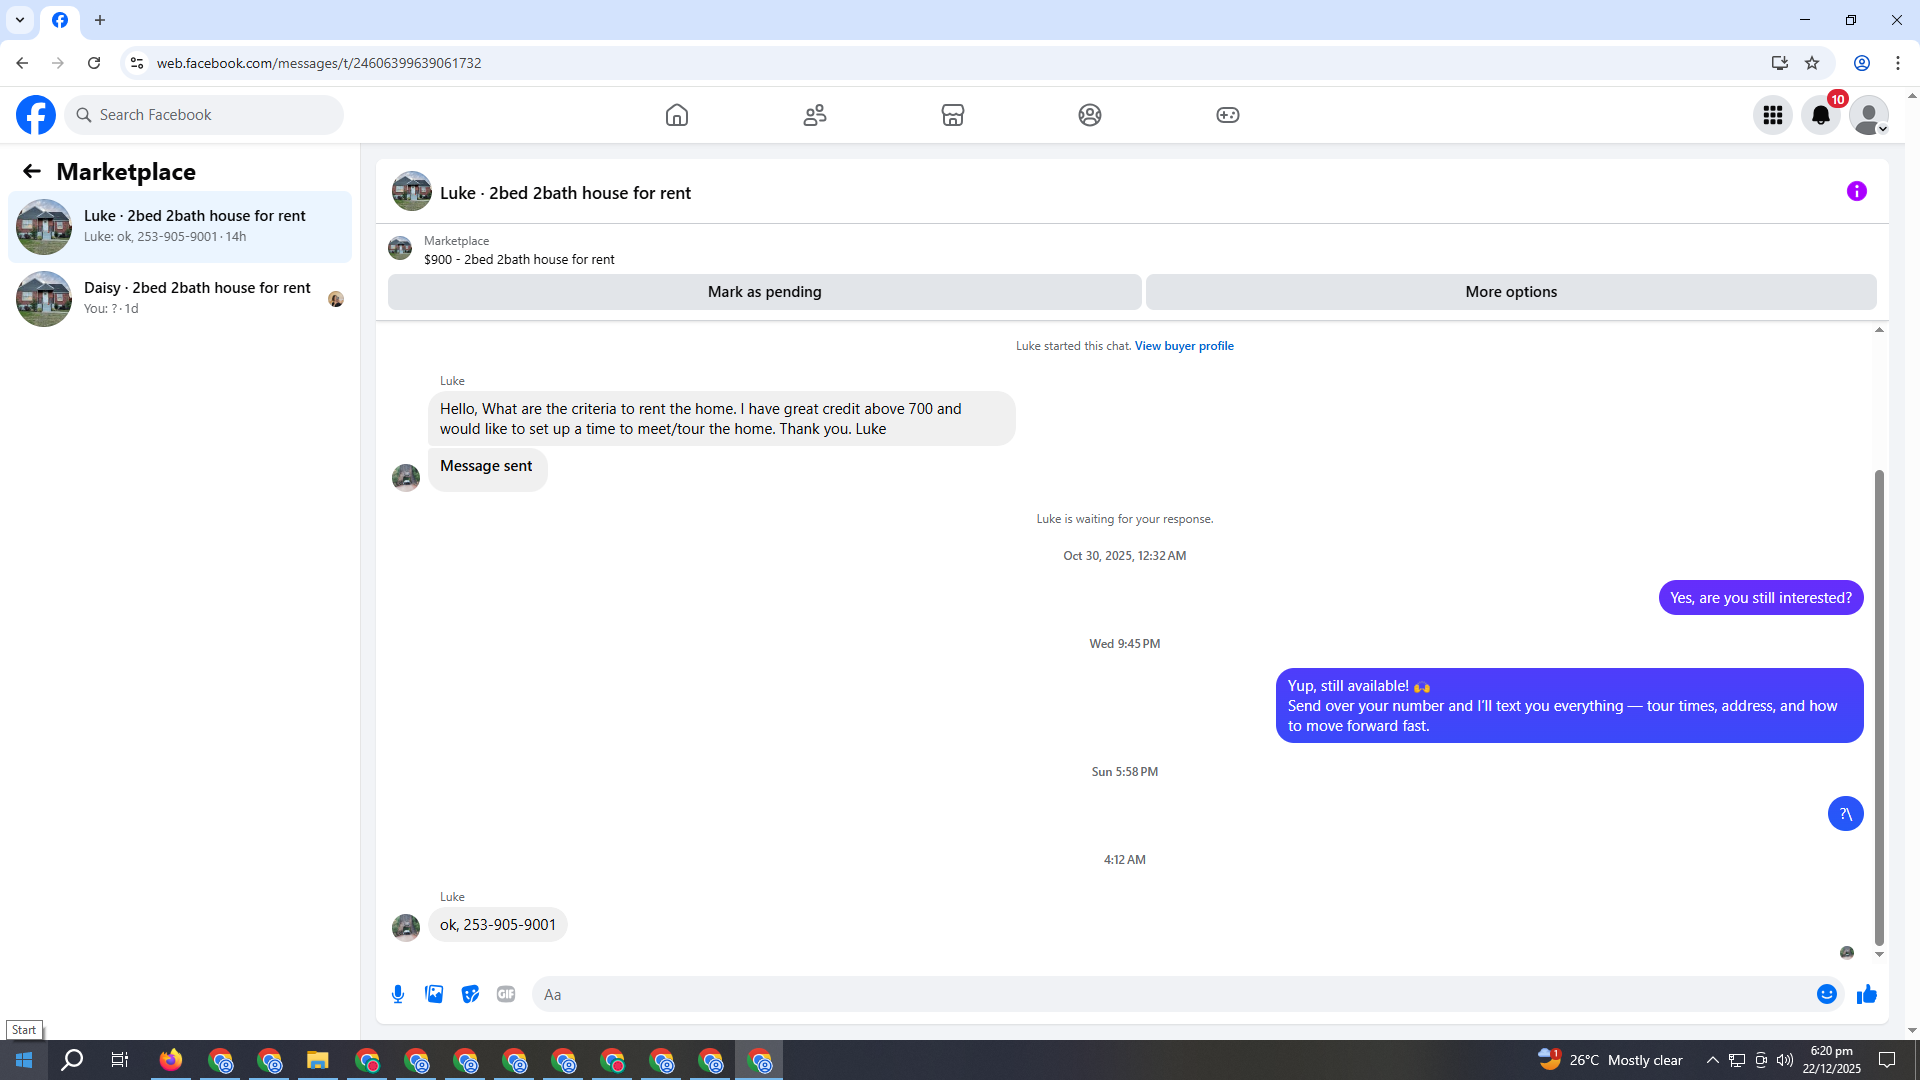Open the browser tab search dropdown
The image size is (1920, 1080).
20,20
